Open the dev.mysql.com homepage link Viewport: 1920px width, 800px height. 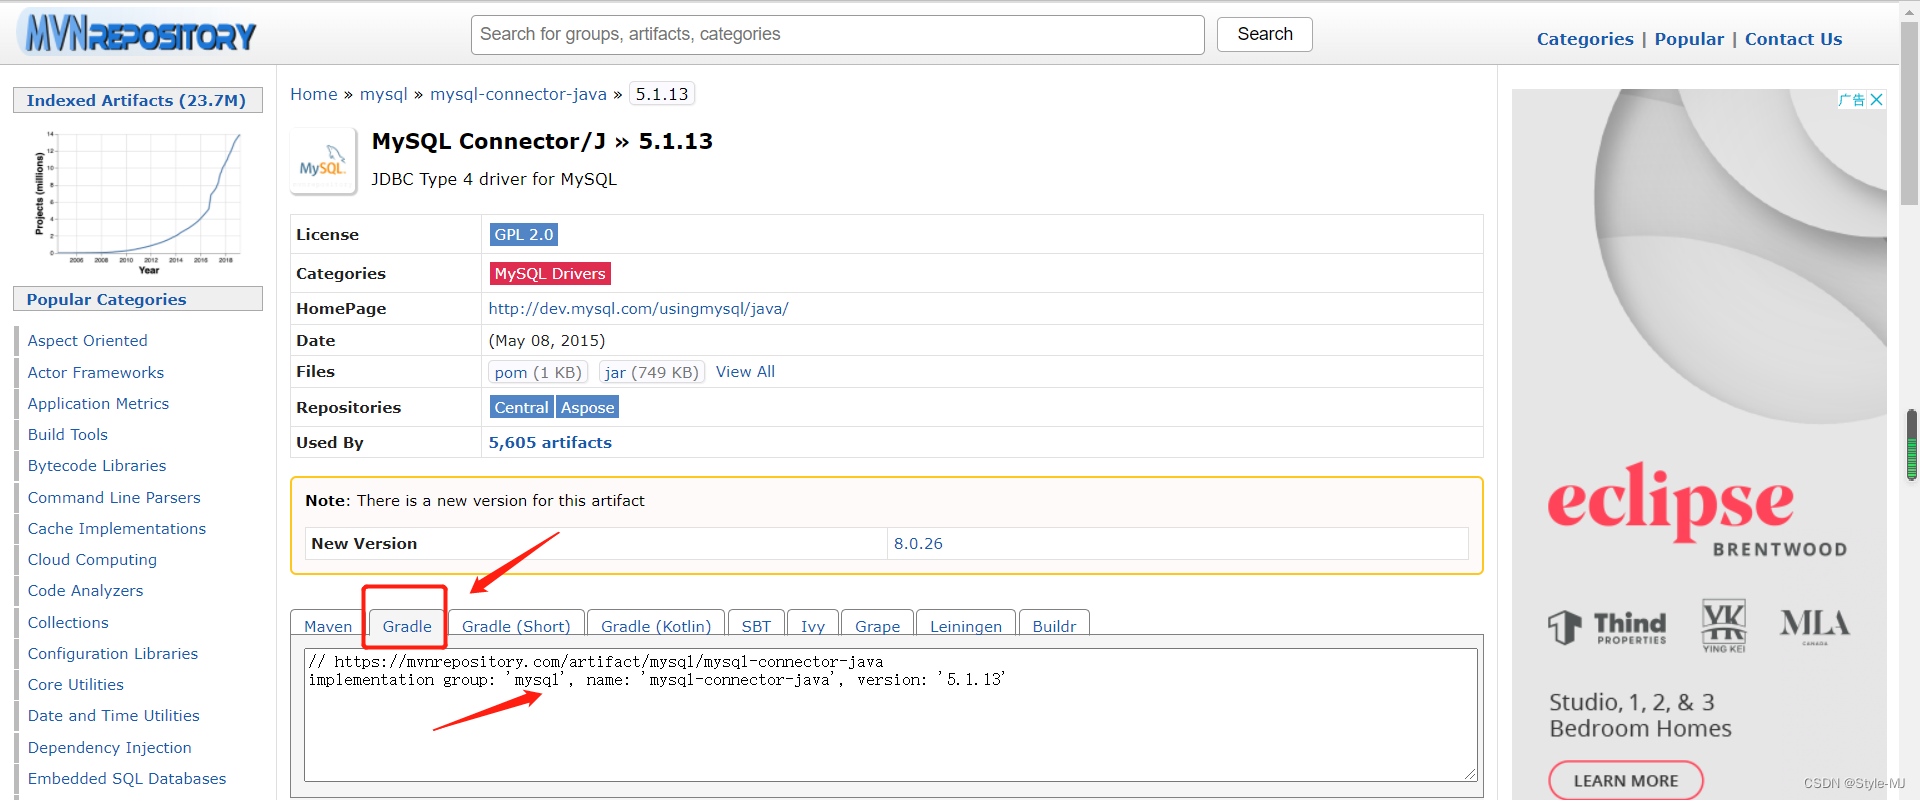click(638, 309)
